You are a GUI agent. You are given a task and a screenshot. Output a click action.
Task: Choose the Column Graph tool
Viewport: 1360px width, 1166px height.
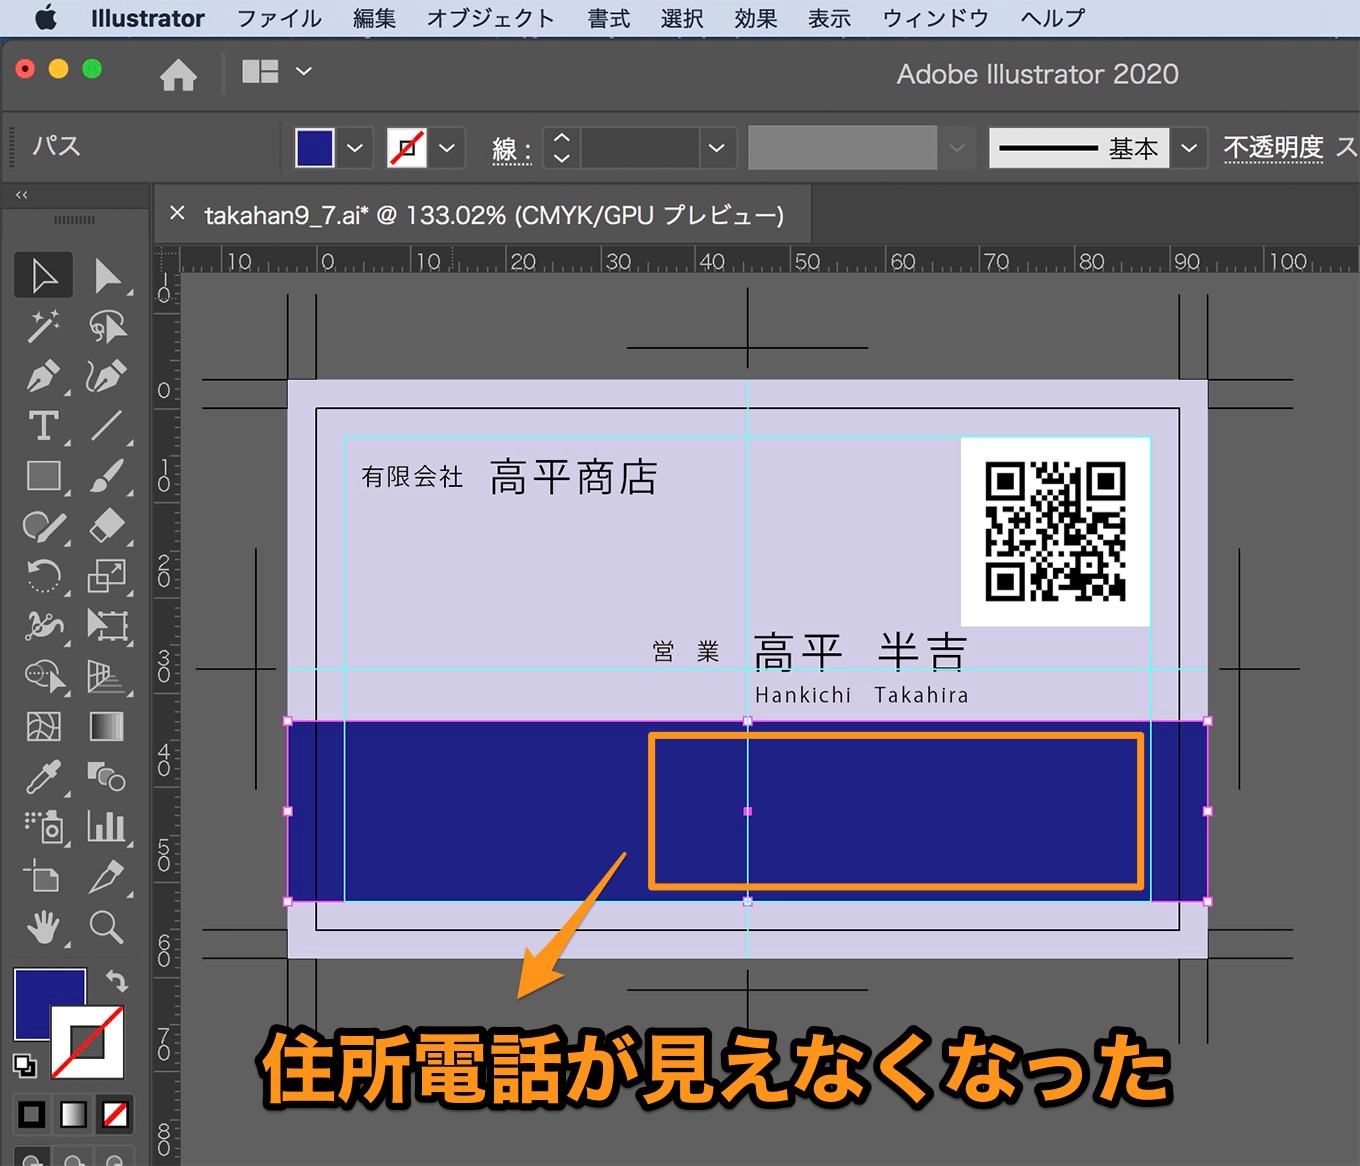[108, 827]
